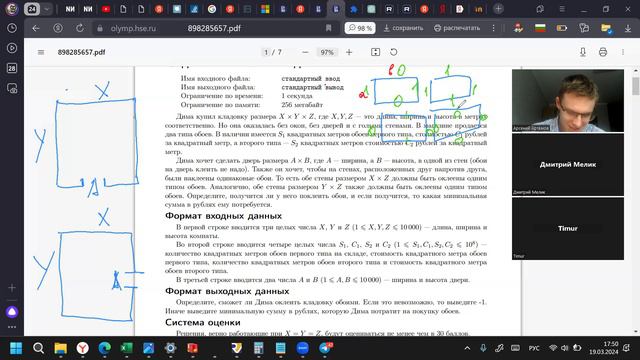Image resolution: width=640 pixels, height=360 pixels.
Task: Open the Alice assistant purple icon
Action: click(x=12, y=312)
